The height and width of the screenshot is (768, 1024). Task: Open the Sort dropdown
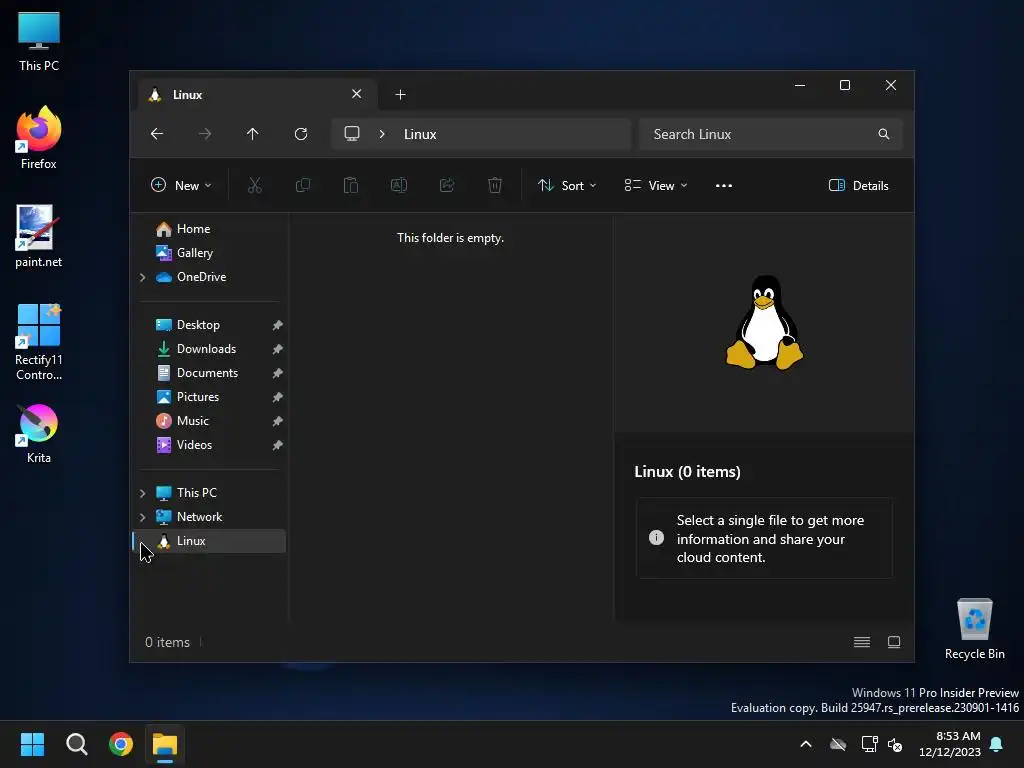(567, 185)
